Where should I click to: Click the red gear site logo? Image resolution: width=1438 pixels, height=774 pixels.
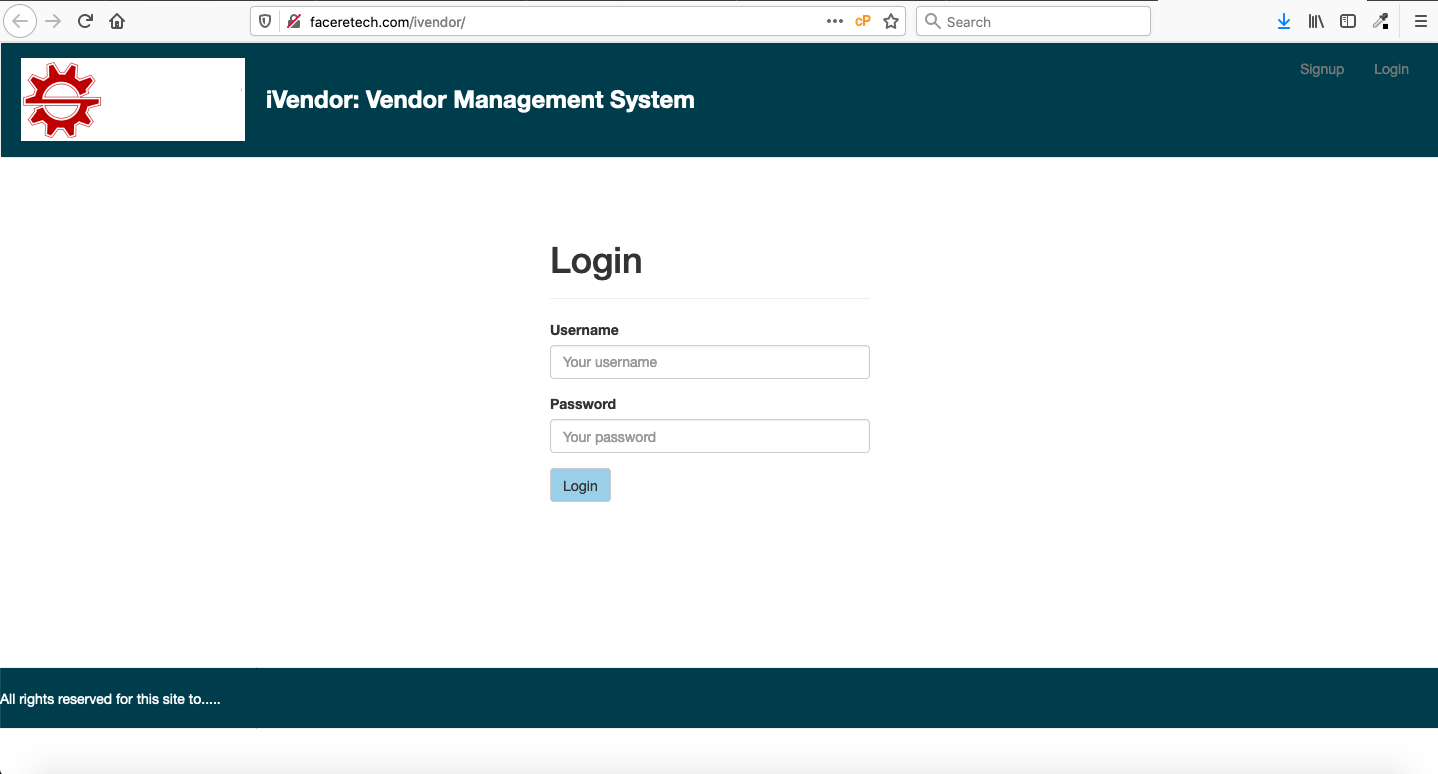click(62, 99)
